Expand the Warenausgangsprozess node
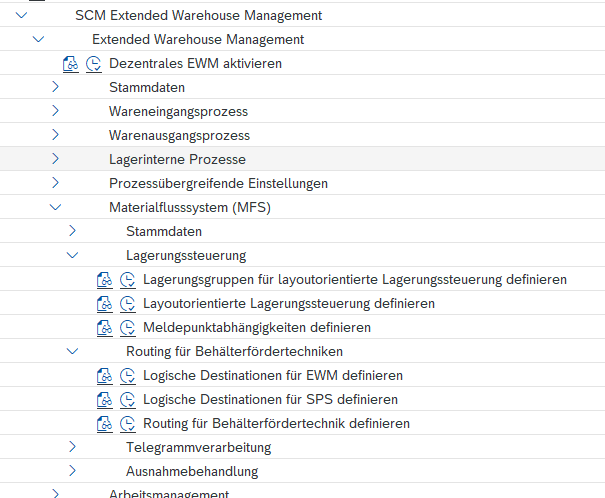The height and width of the screenshot is (498, 605). [56, 135]
